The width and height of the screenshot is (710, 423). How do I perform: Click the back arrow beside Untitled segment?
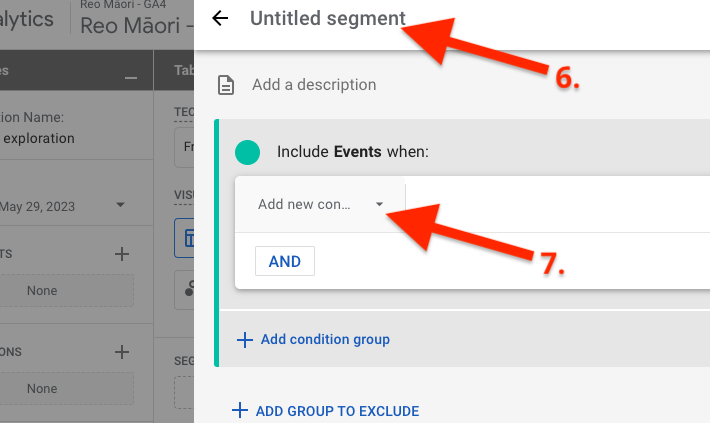coord(221,18)
